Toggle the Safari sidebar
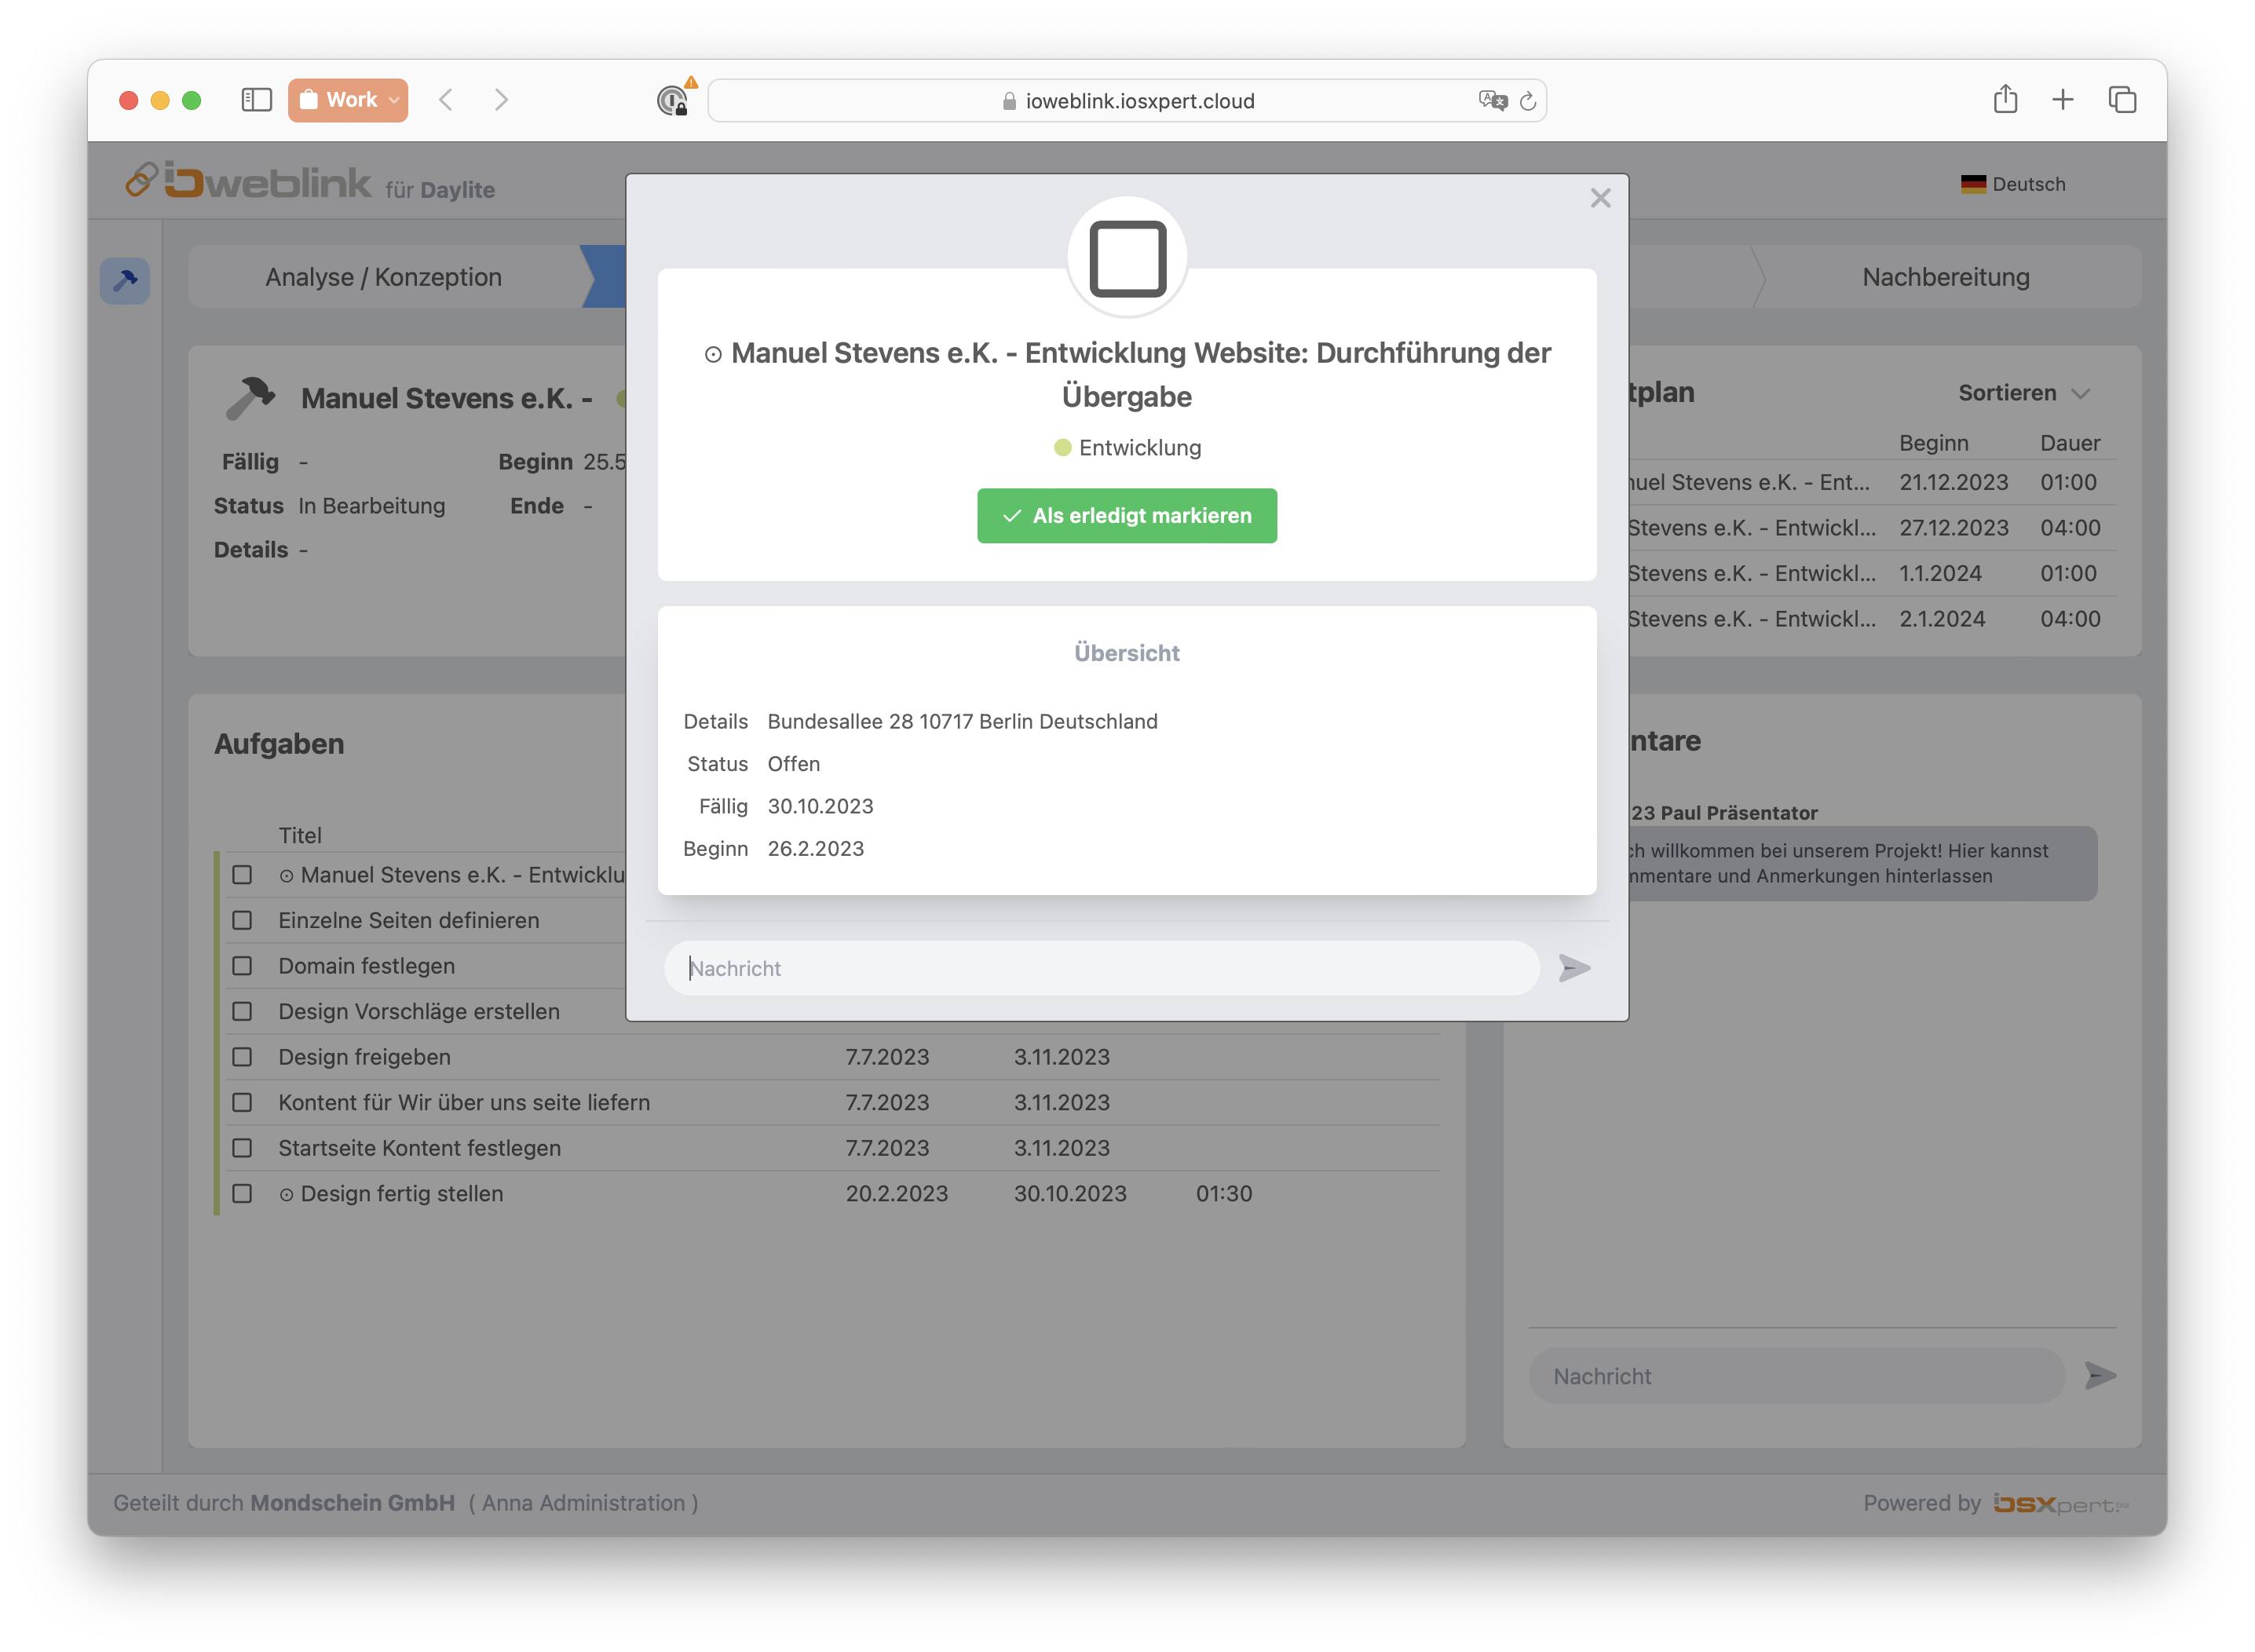Viewport: 2255px width, 1652px height. 256,100
